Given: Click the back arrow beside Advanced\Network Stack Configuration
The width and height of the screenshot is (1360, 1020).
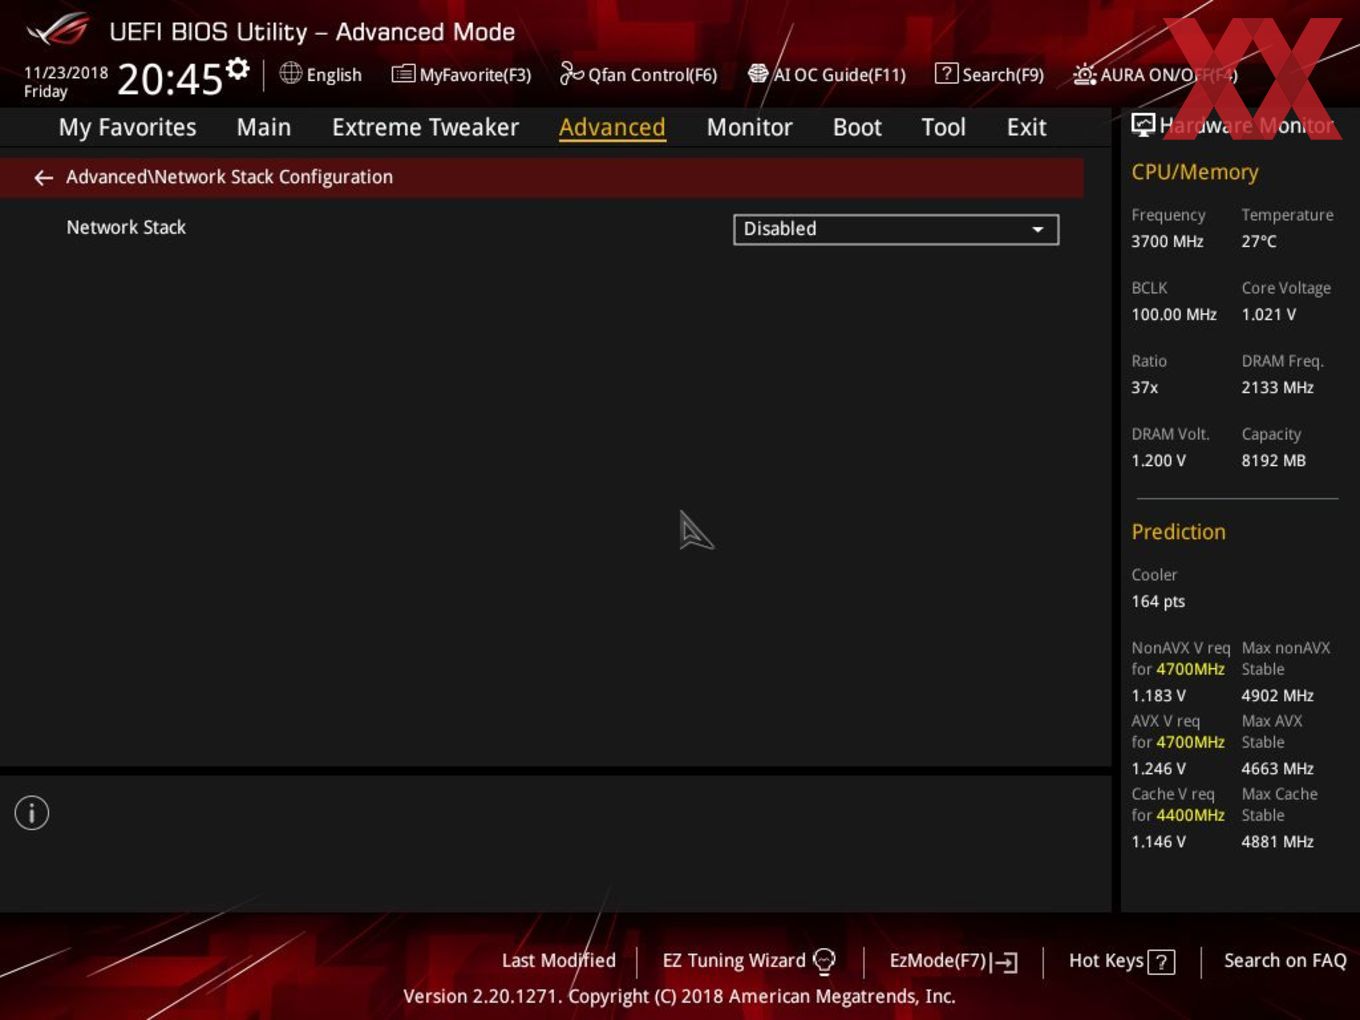Looking at the screenshot, I should pos(43,178).
